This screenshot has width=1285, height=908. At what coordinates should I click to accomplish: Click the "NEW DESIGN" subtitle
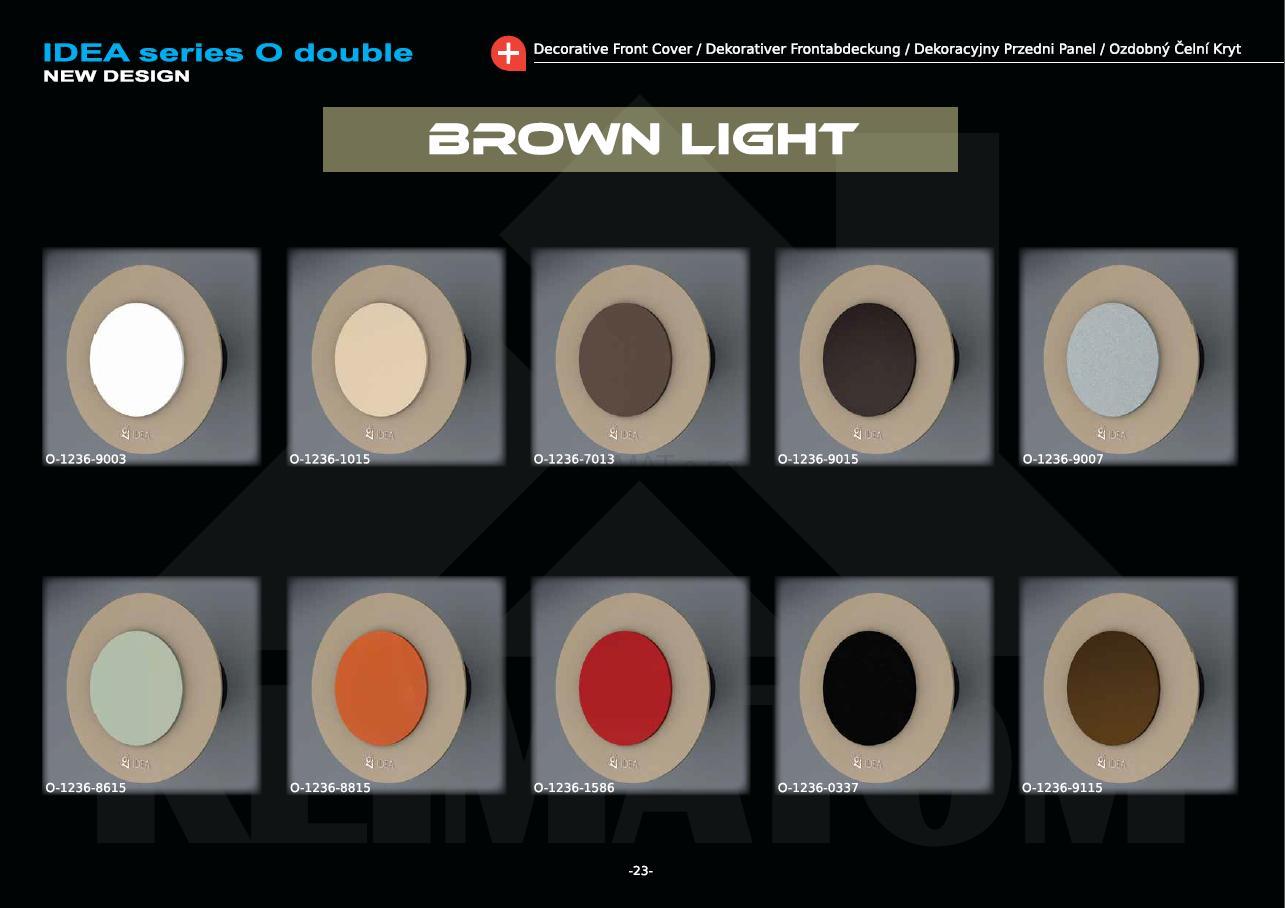click(x=116, y=76)
